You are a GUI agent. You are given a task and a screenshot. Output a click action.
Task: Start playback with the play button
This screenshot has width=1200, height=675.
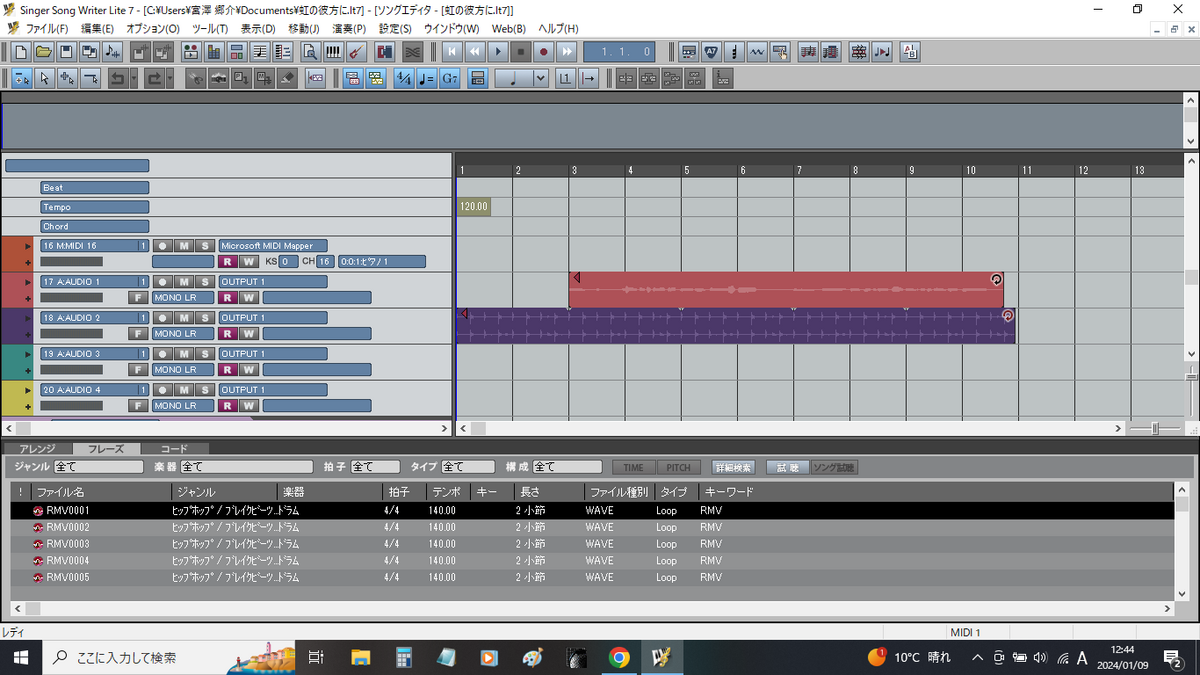pyautogui.click(x=499, y=51)
